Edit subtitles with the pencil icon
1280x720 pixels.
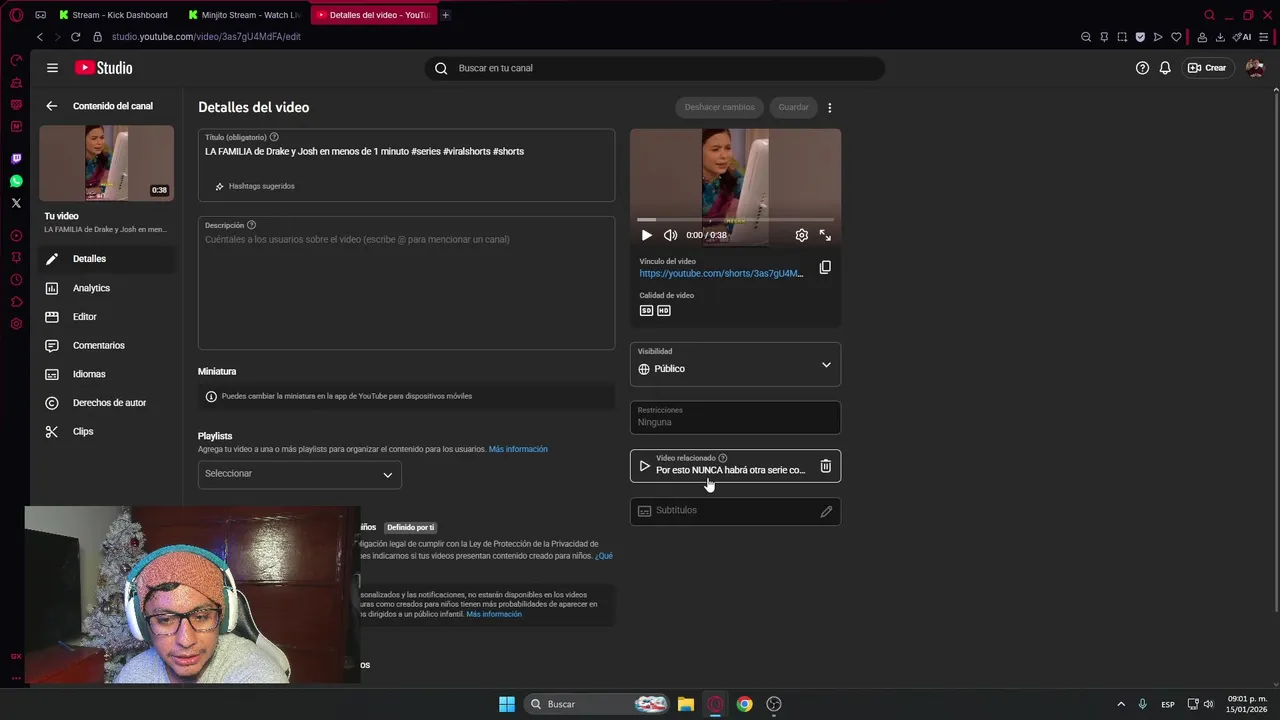826,511
